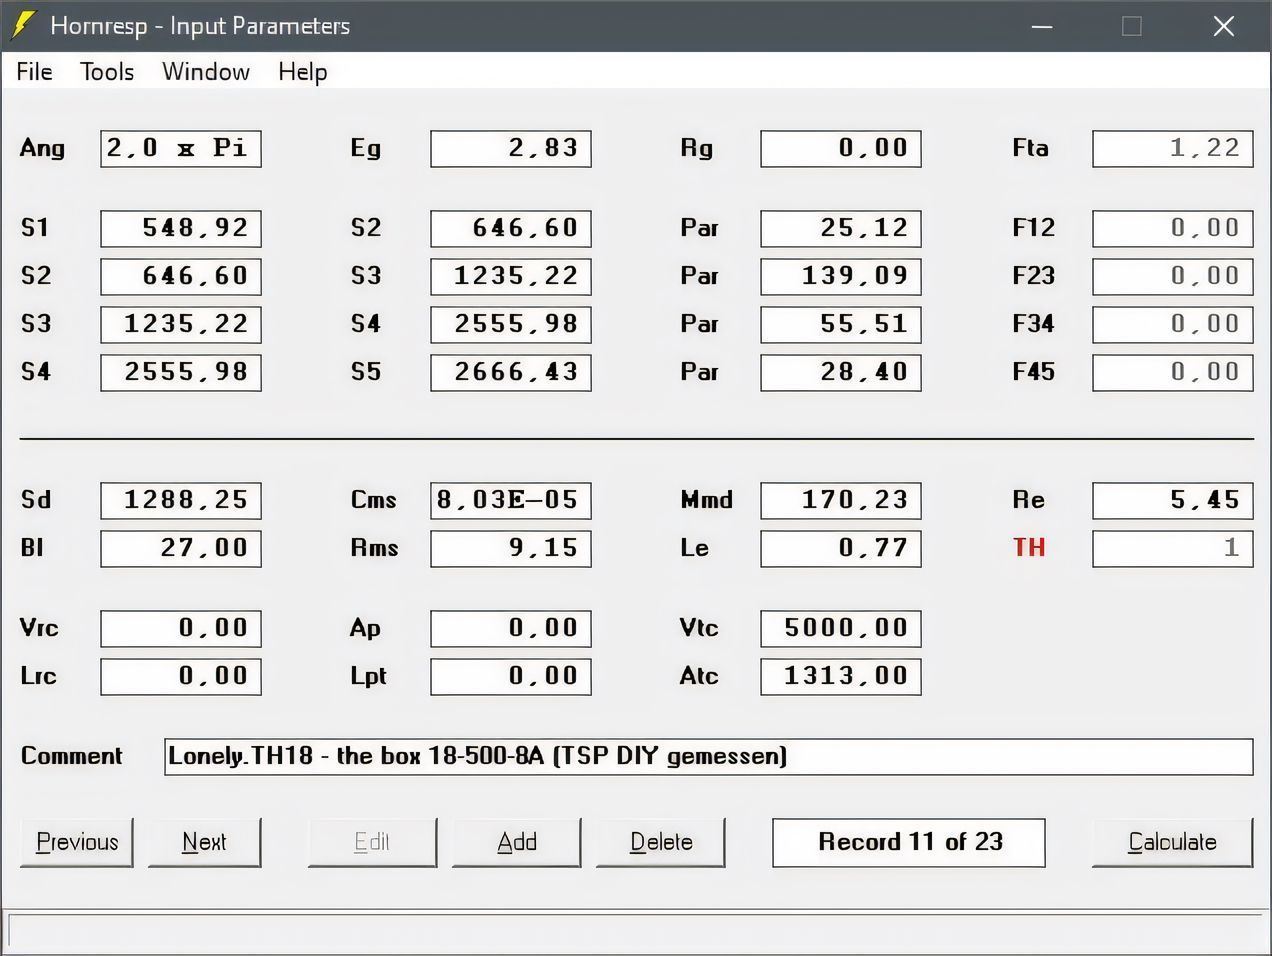Close the Hornresp window
Screen dimensions: 1272x956
coord(1224,26)
